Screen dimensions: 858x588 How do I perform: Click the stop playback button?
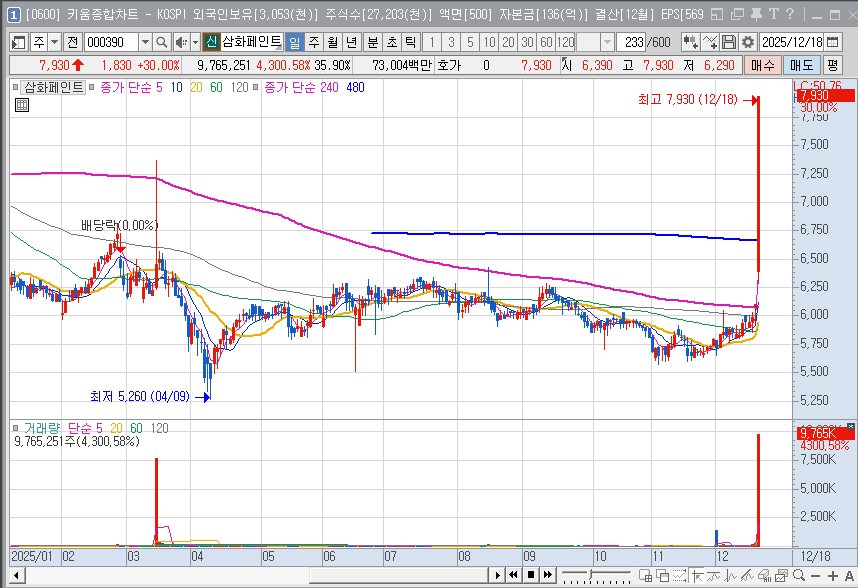coord(530,575)
